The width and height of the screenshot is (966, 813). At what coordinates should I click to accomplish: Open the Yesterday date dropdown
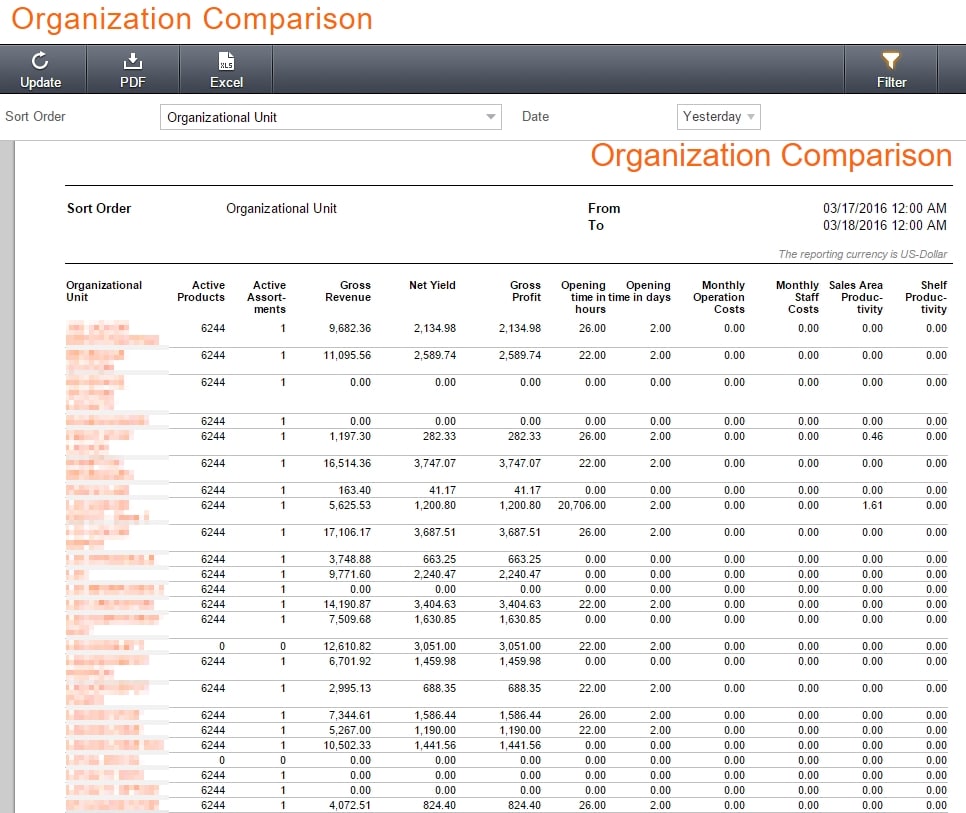(x=718, y=117)
